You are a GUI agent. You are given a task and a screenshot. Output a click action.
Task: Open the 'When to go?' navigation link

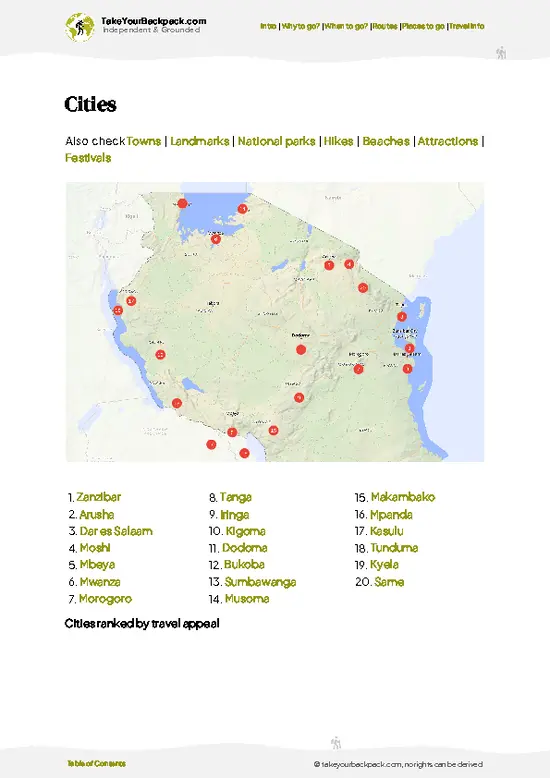(x=346, y=26)
